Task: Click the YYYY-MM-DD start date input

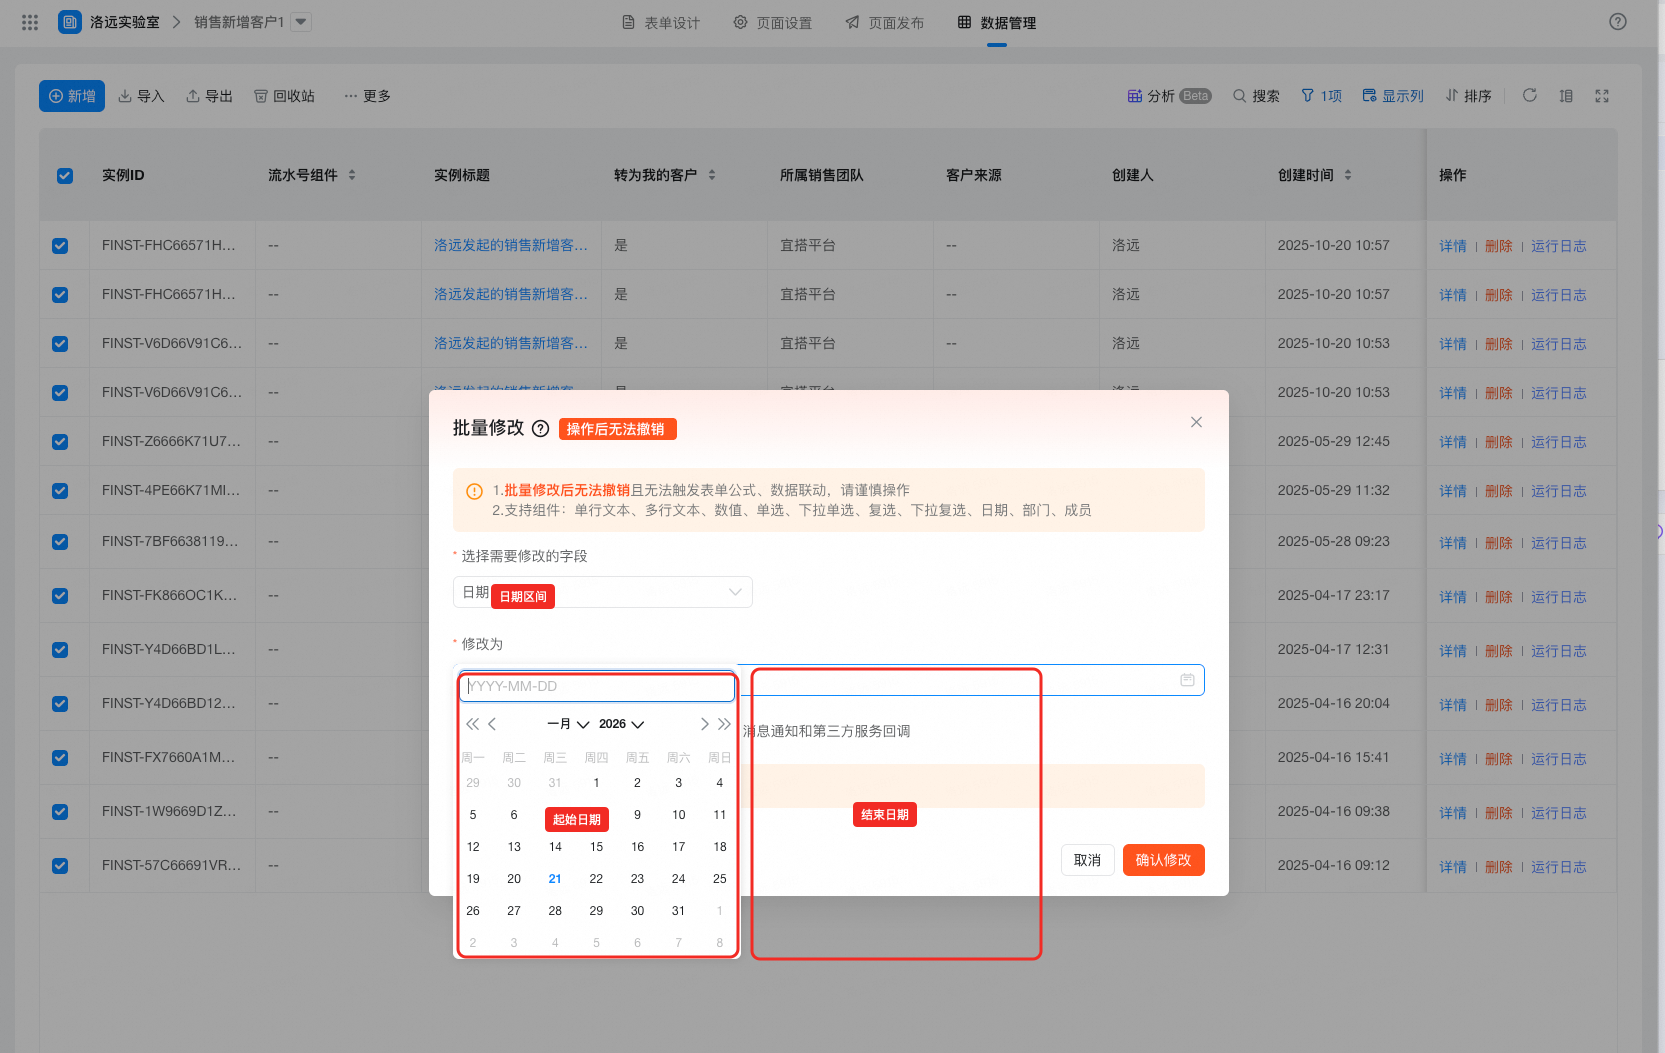Action: pyautogui.click(x=597, y=687)
